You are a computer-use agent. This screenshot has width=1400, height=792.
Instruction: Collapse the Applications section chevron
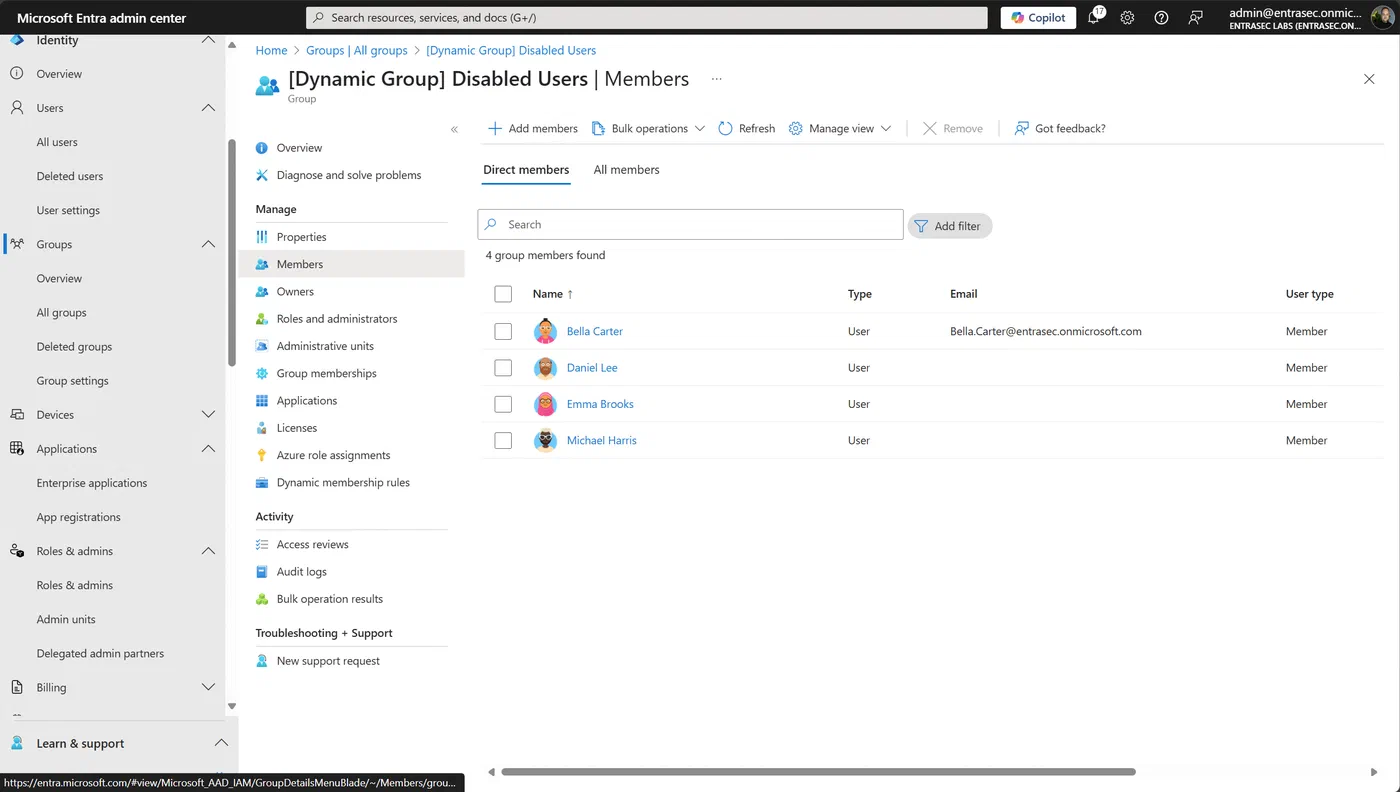pyautogui.click(x=208, y=449)
